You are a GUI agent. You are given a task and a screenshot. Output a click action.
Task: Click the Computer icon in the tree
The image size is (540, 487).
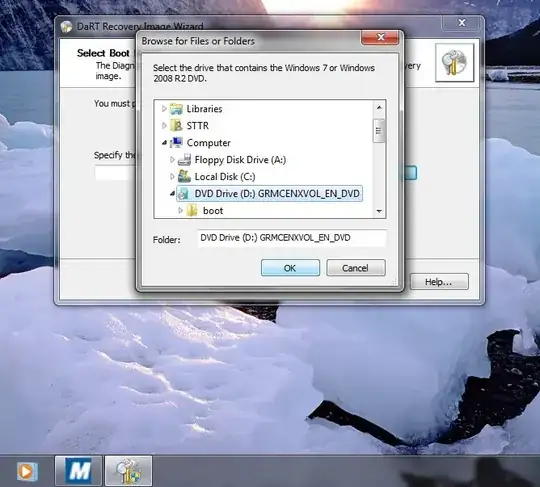pos(176,143)
